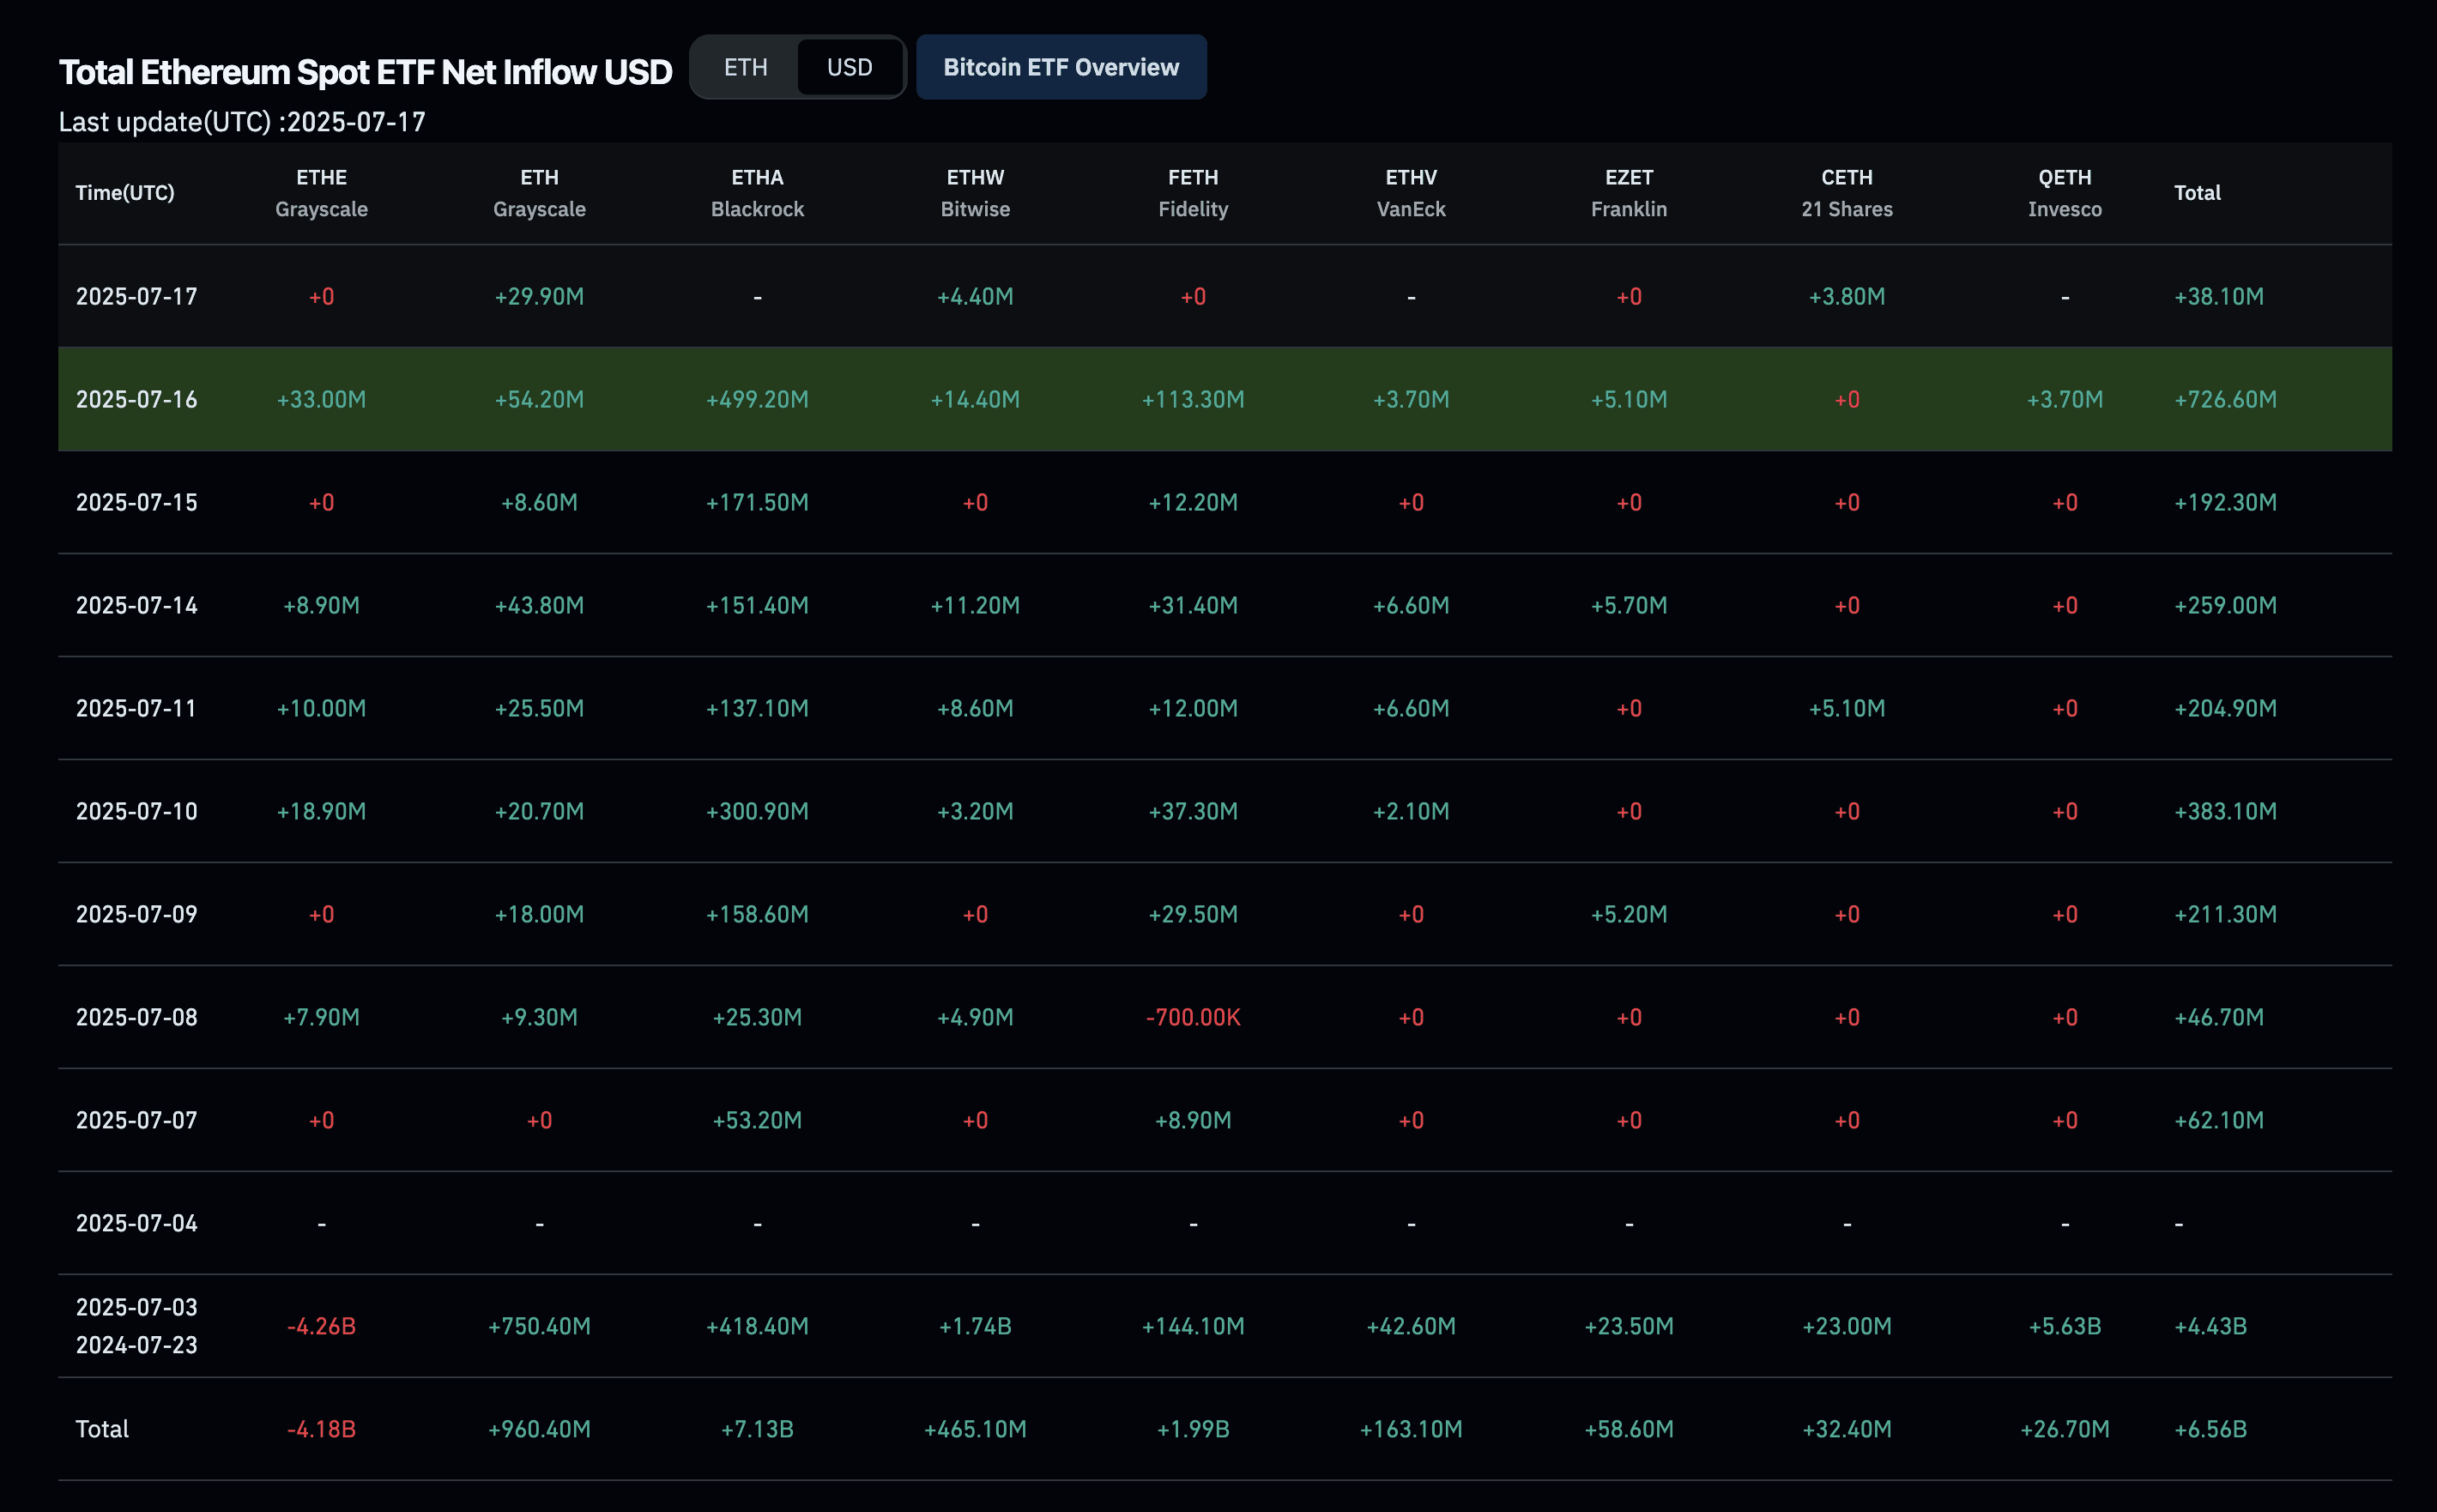Select the 2025-07-09 date cell
Viewport: 2437px width, 1512px height.
[137, 915]
